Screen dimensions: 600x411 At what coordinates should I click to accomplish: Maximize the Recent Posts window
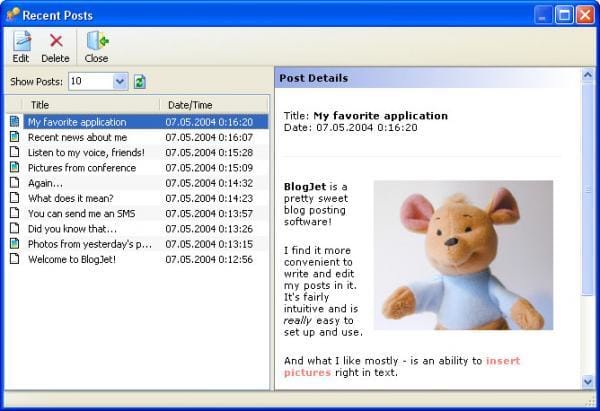click(564, 15)
